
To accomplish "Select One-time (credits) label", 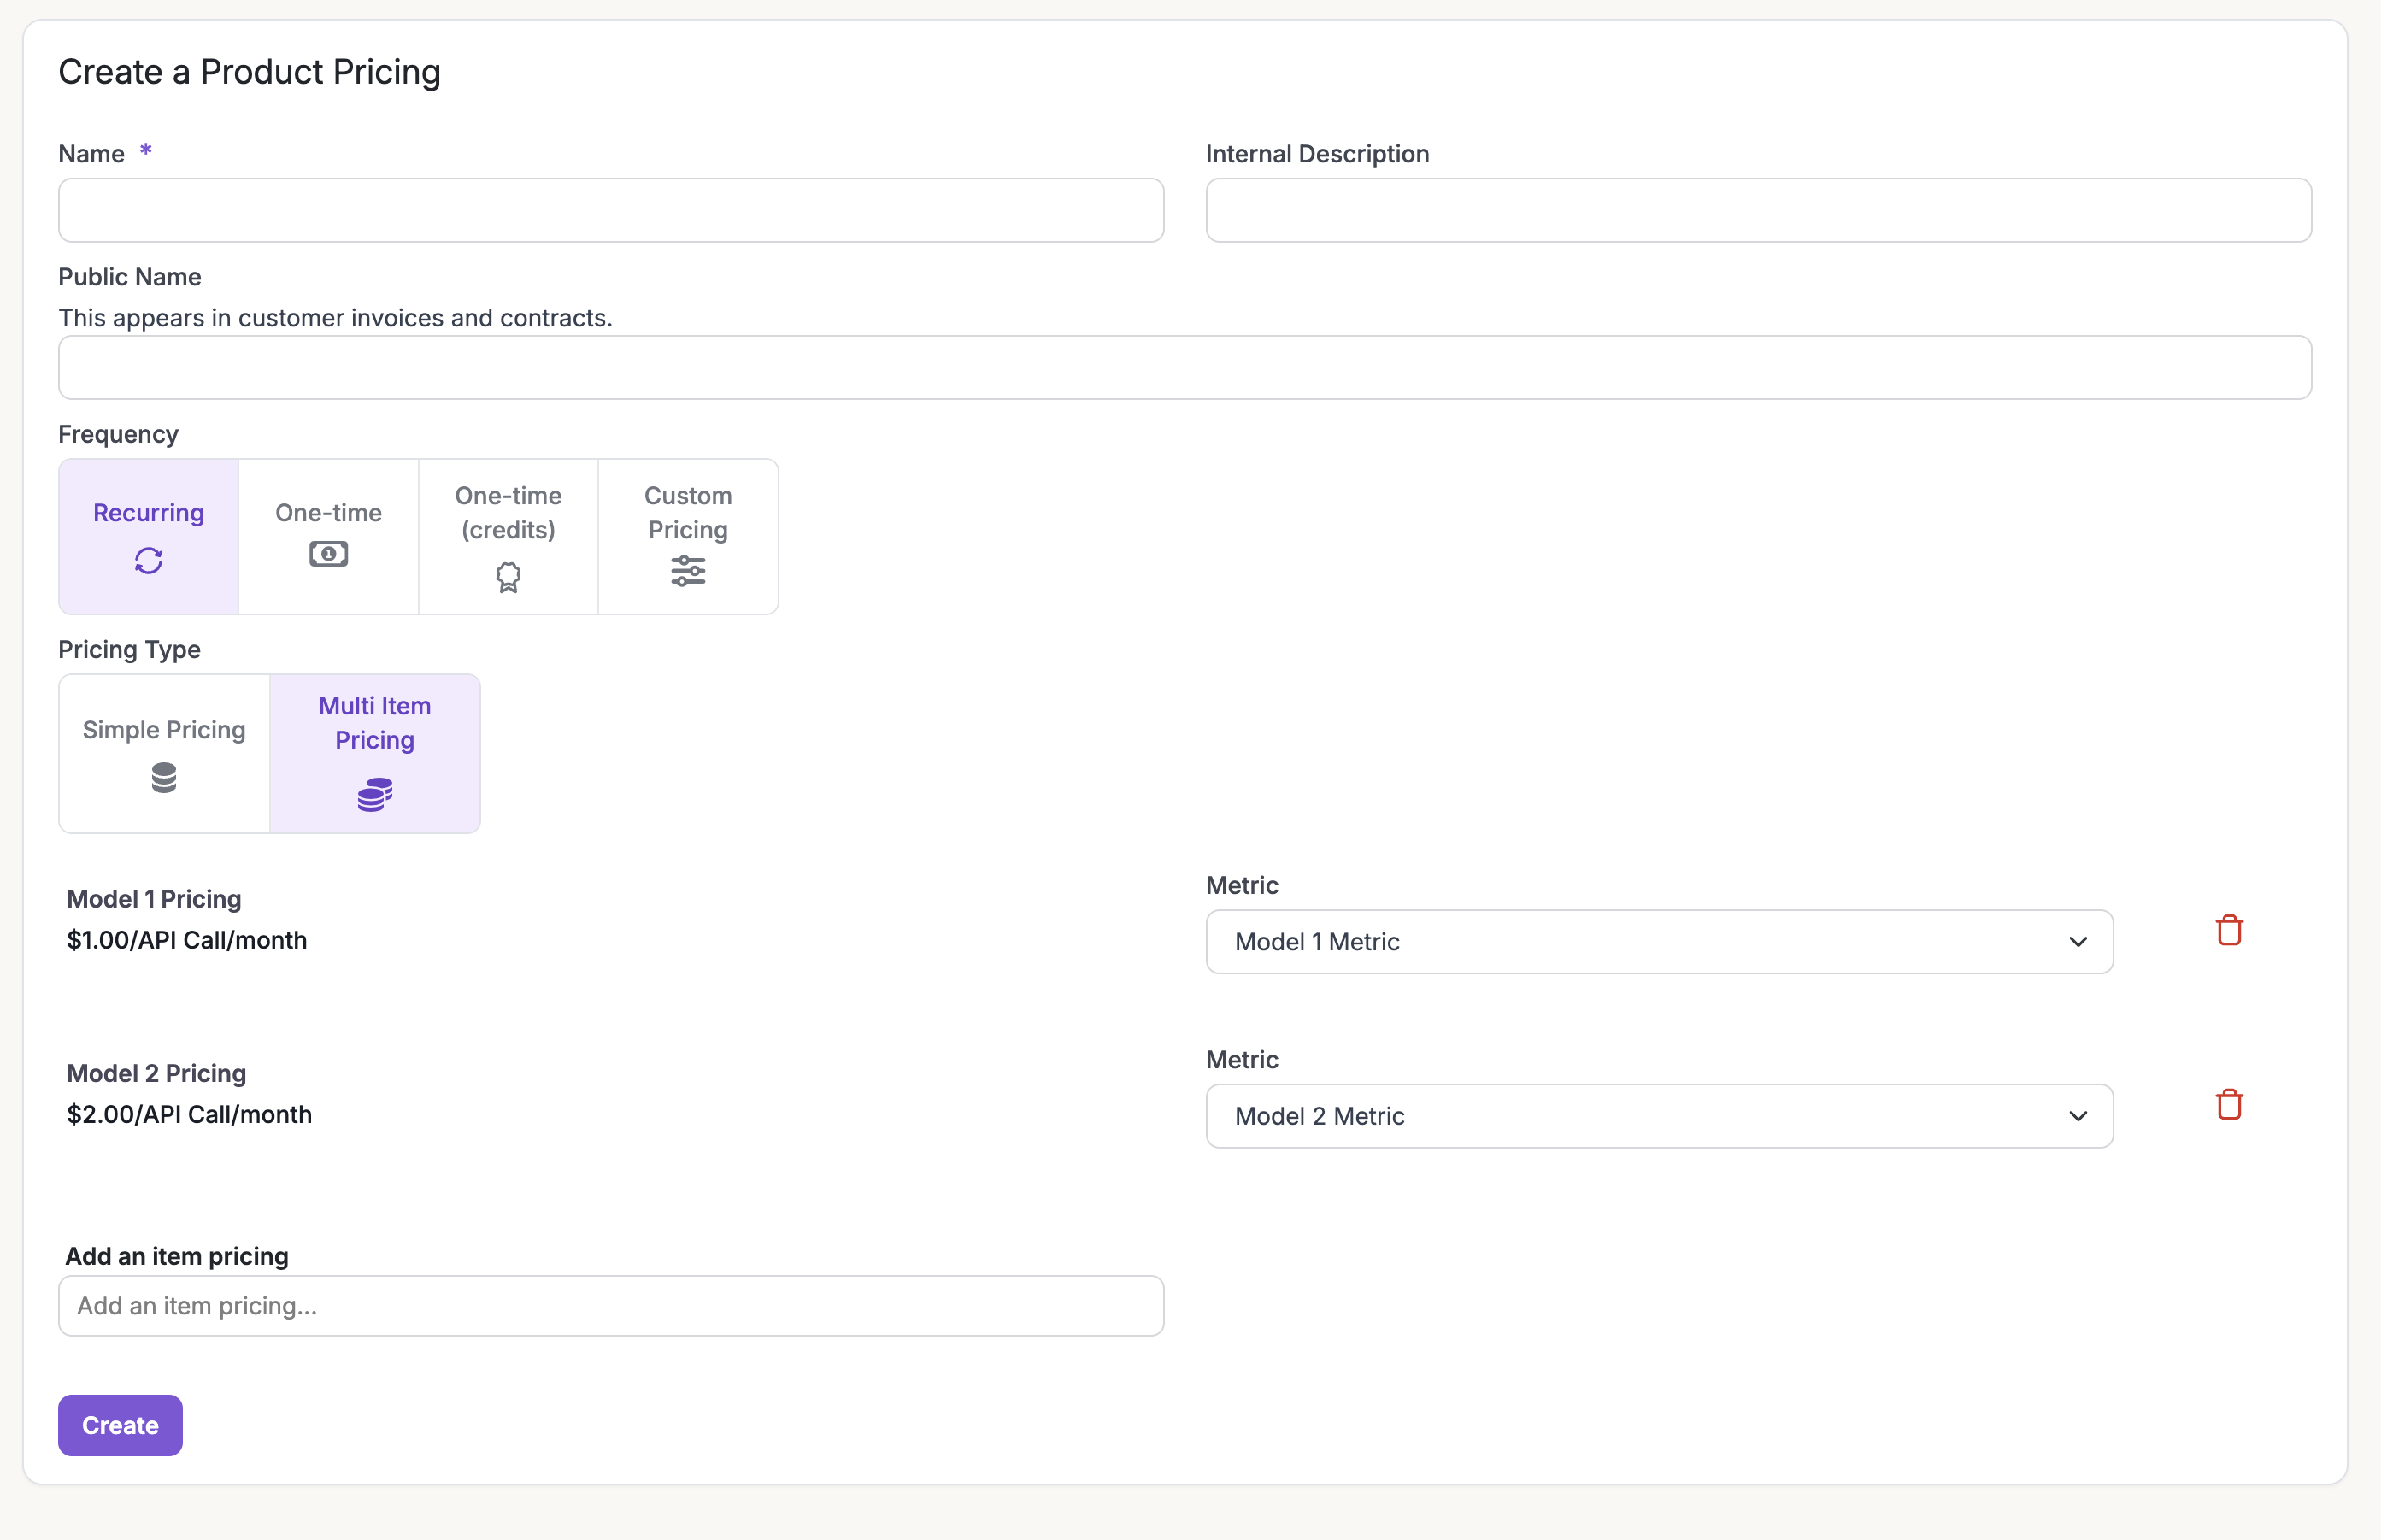I will 508,512.
